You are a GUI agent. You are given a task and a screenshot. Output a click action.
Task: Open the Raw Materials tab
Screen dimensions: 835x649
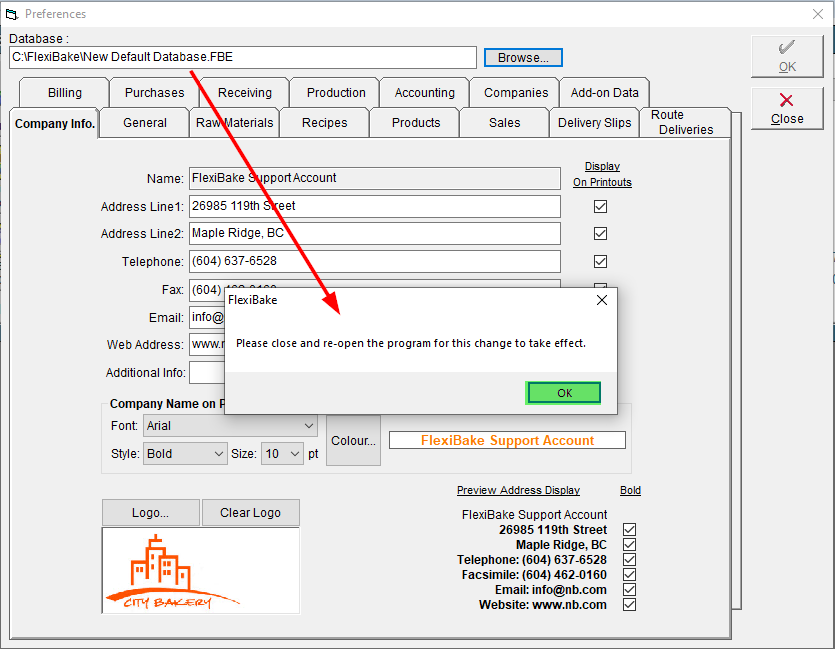click(x=234, y=123)
